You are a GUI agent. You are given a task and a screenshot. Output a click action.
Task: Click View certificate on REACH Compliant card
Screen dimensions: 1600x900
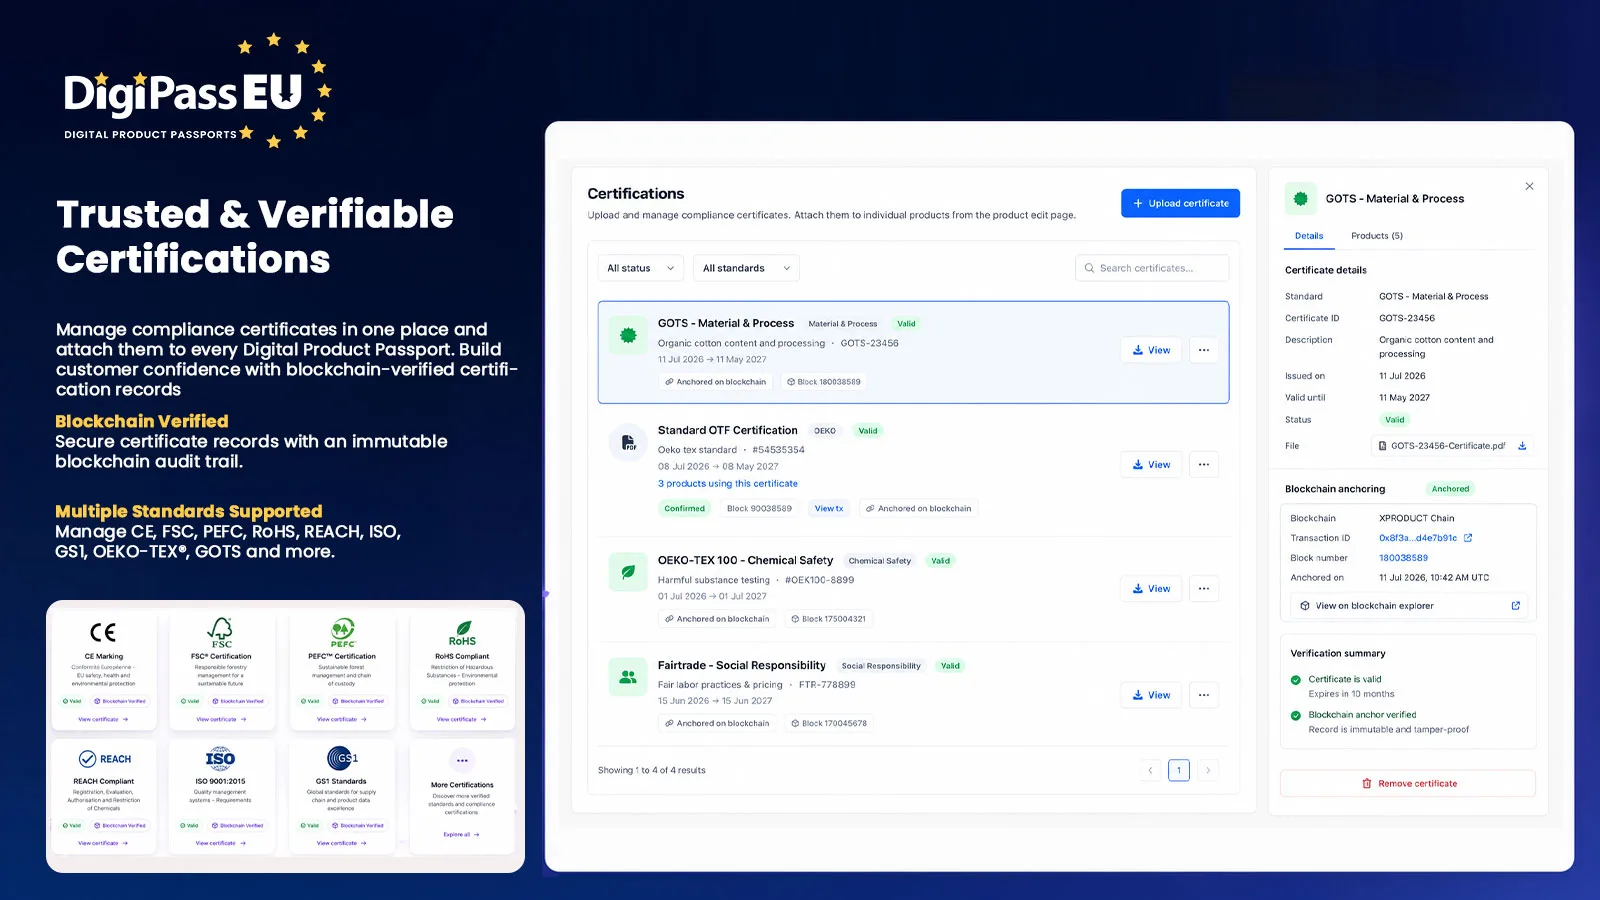(103, 843)
